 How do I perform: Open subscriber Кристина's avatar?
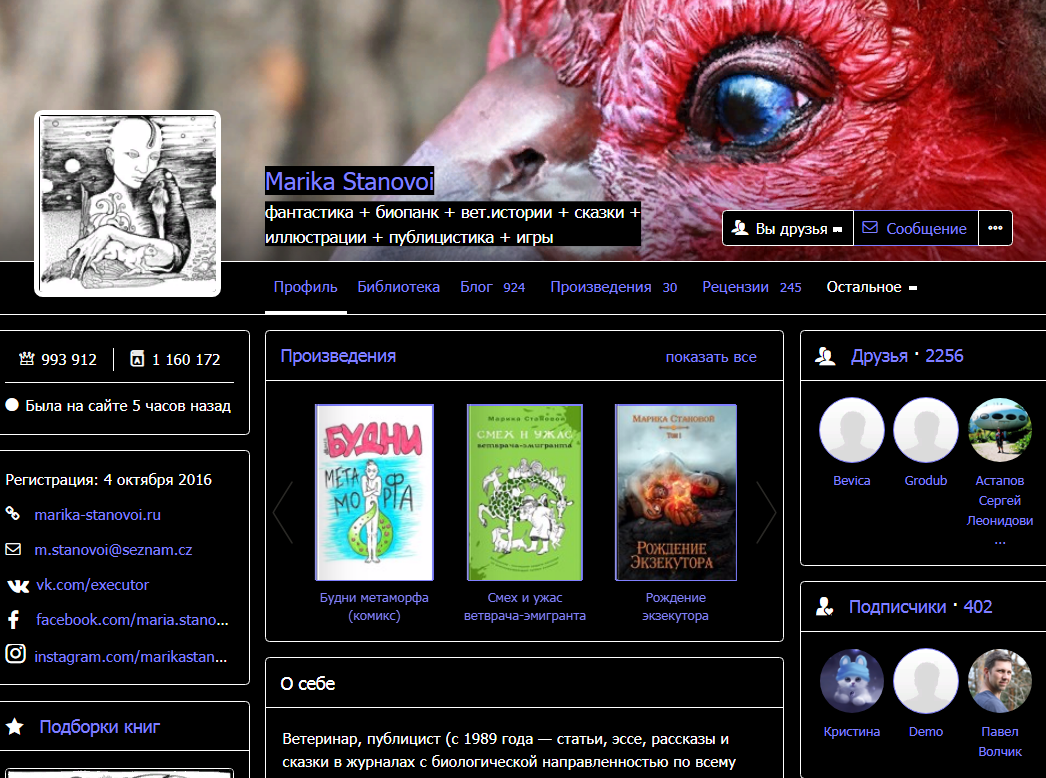(x=852, y=681)
